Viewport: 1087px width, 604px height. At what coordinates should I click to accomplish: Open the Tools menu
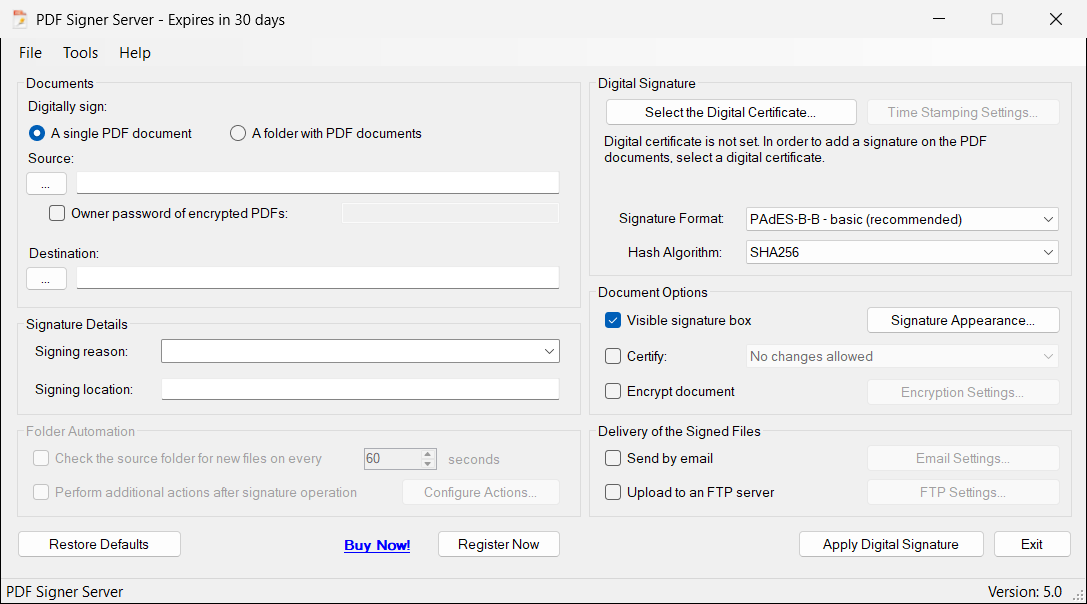click(x=80, y=53)
